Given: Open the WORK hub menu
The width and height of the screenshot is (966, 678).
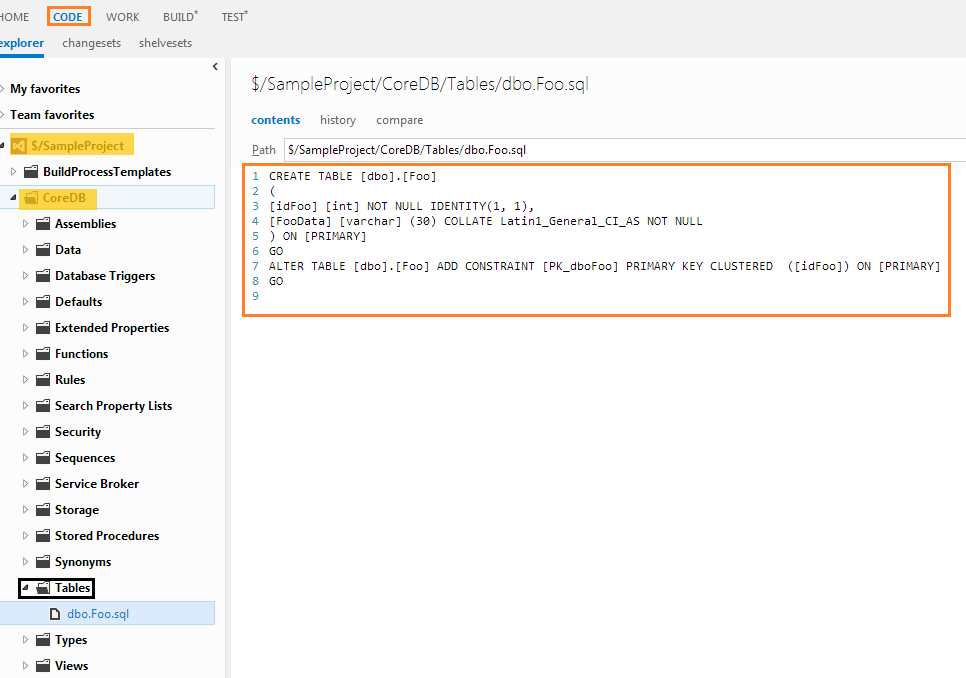Looking at the screenshot, I should coord(123,17).
